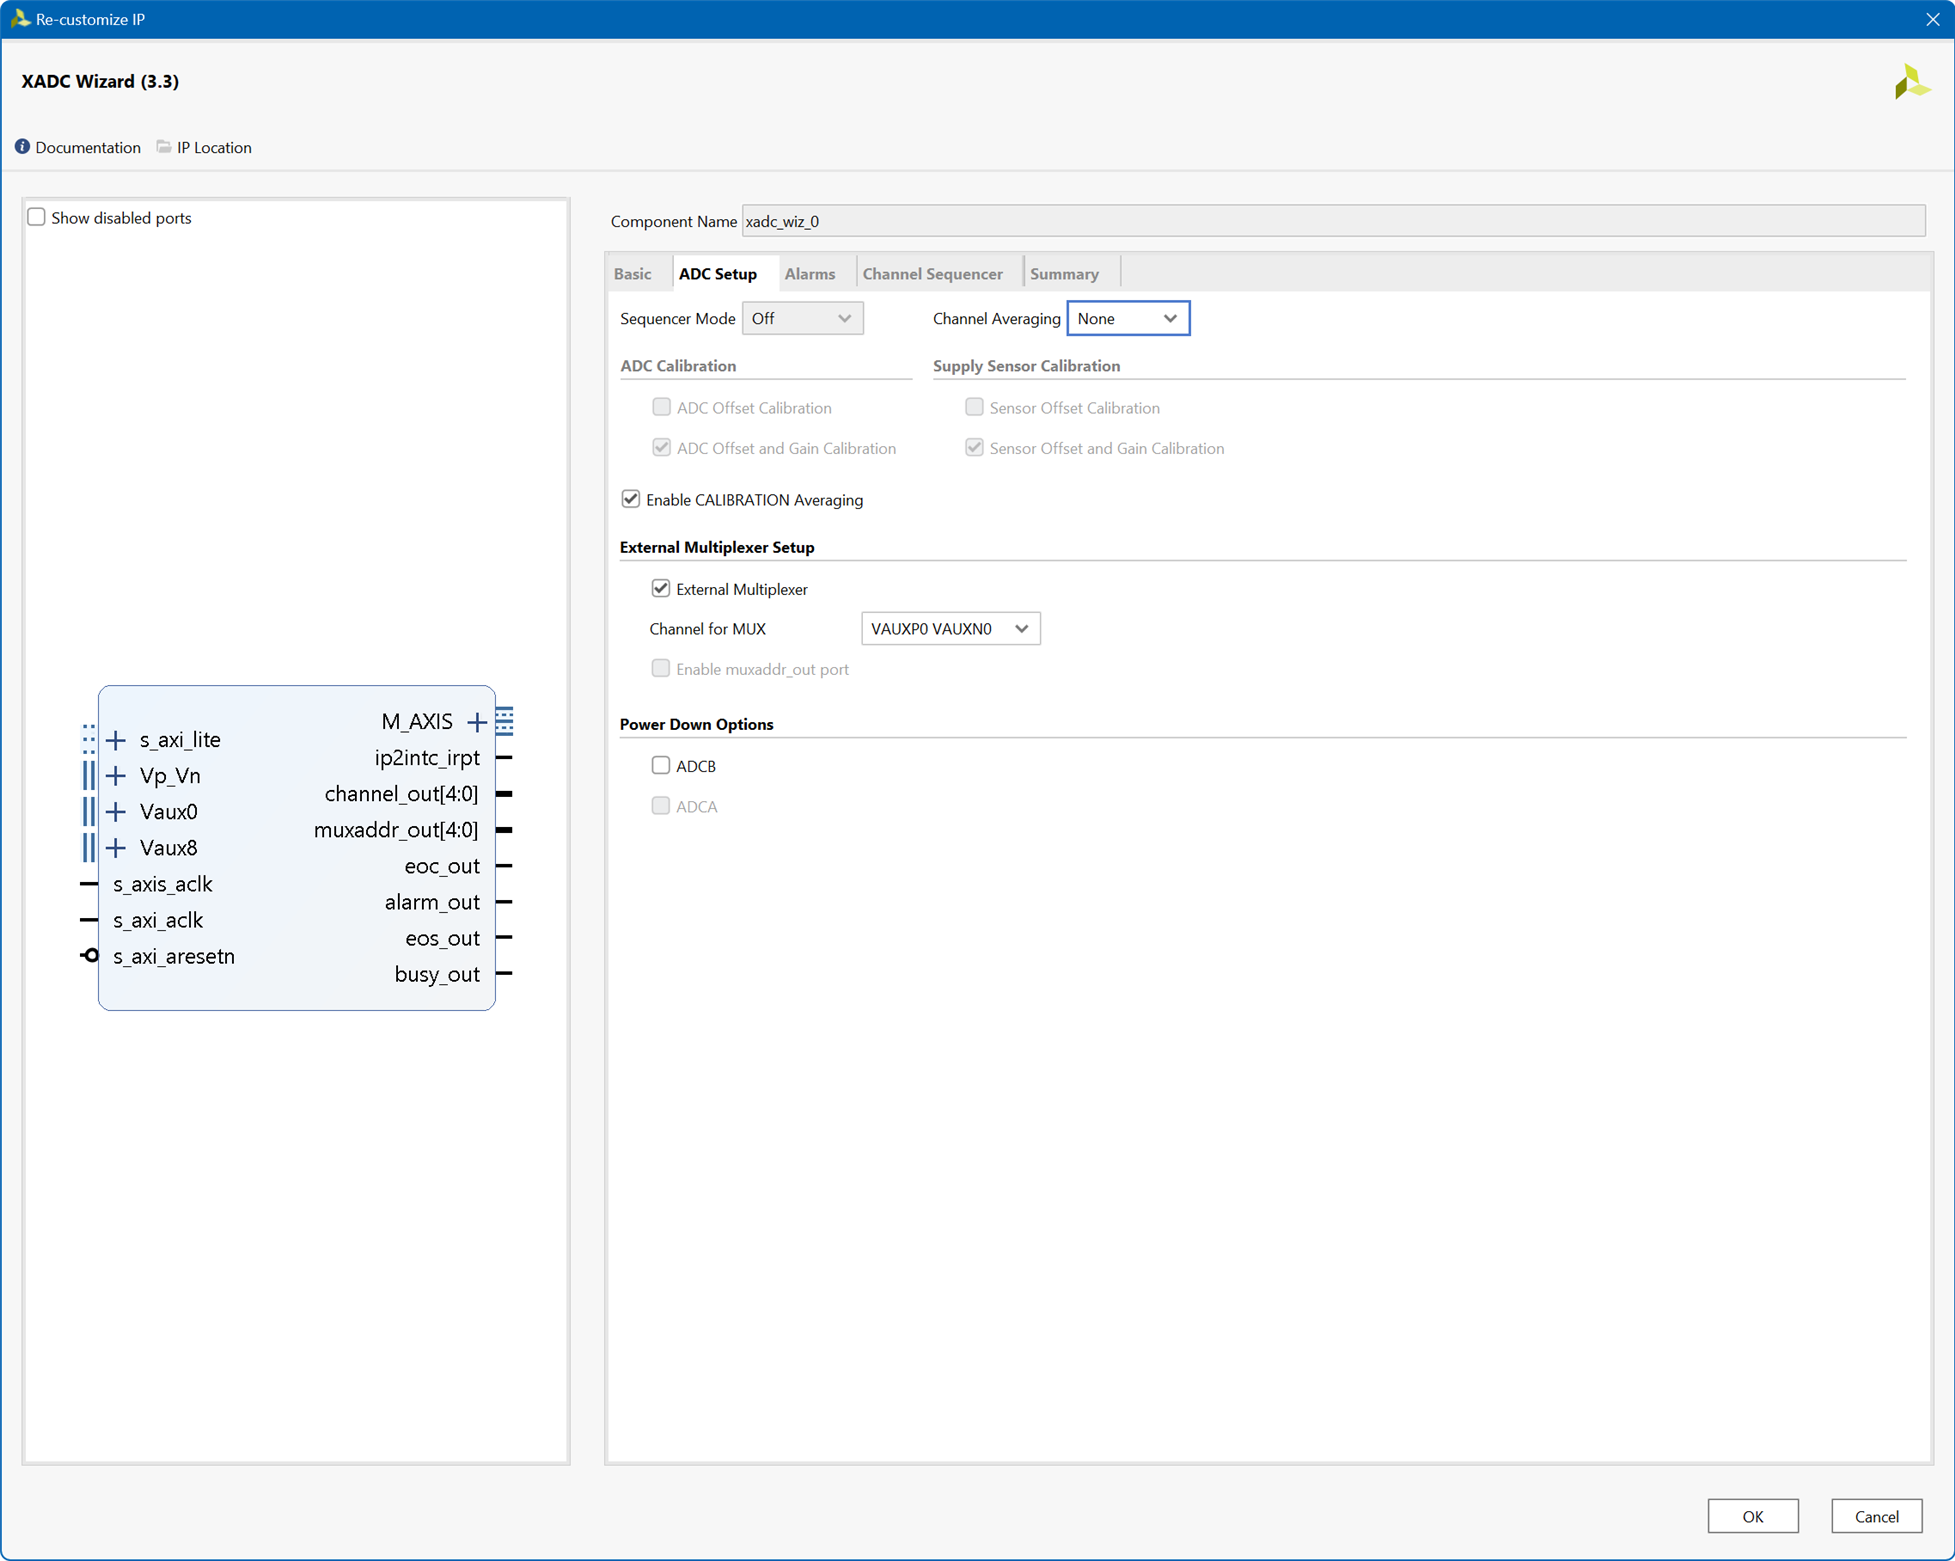Click the External Multiplexer Setup heading
Viewport: 1955px width, 1561px height.
pos(717,547)
